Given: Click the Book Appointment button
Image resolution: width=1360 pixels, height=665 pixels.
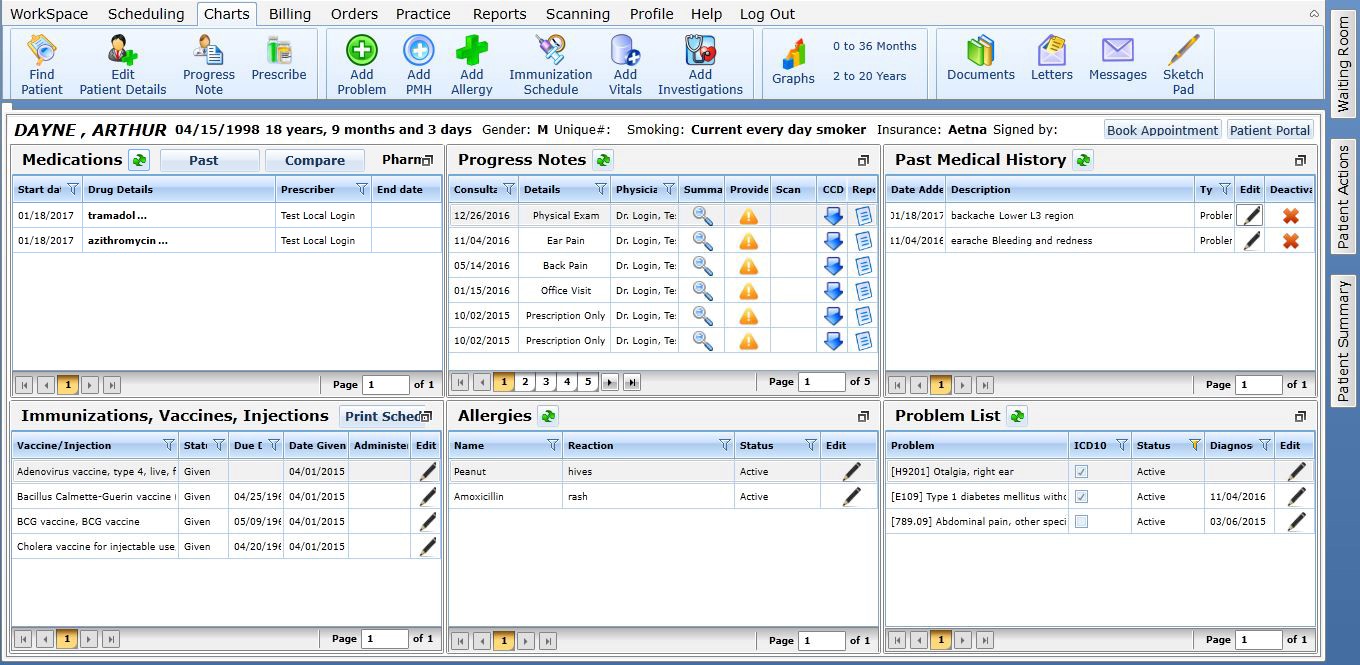Looking at the screenshot, I should pyautogui.click(x=1161, y=129).
